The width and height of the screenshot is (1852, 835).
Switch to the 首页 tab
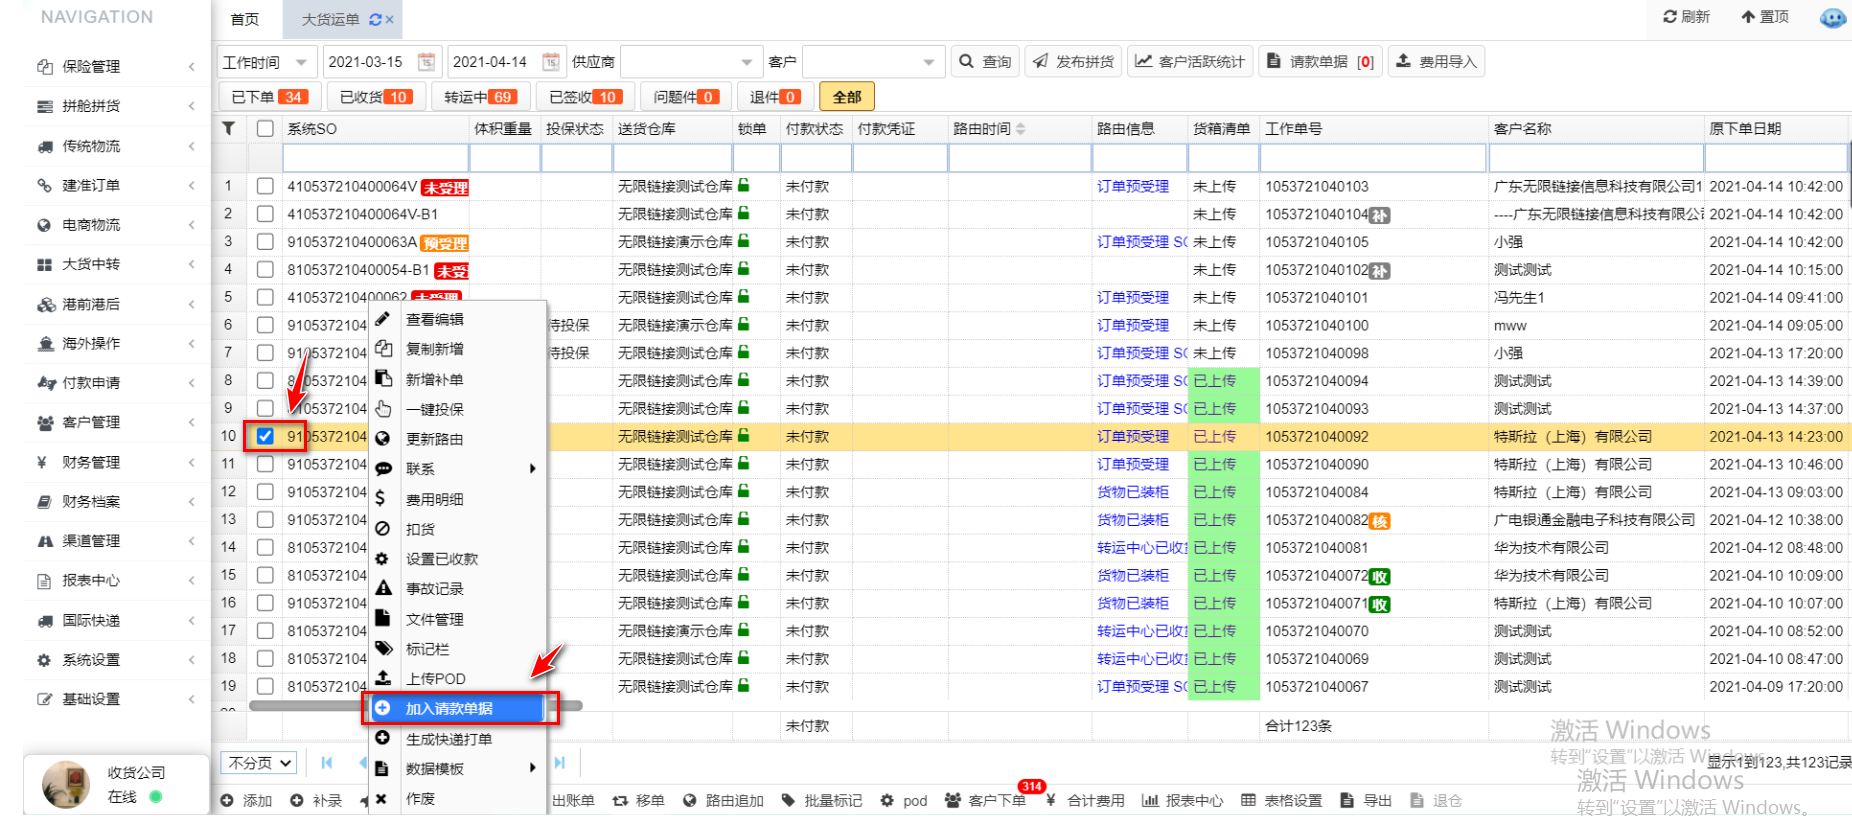tap(245, 20)
